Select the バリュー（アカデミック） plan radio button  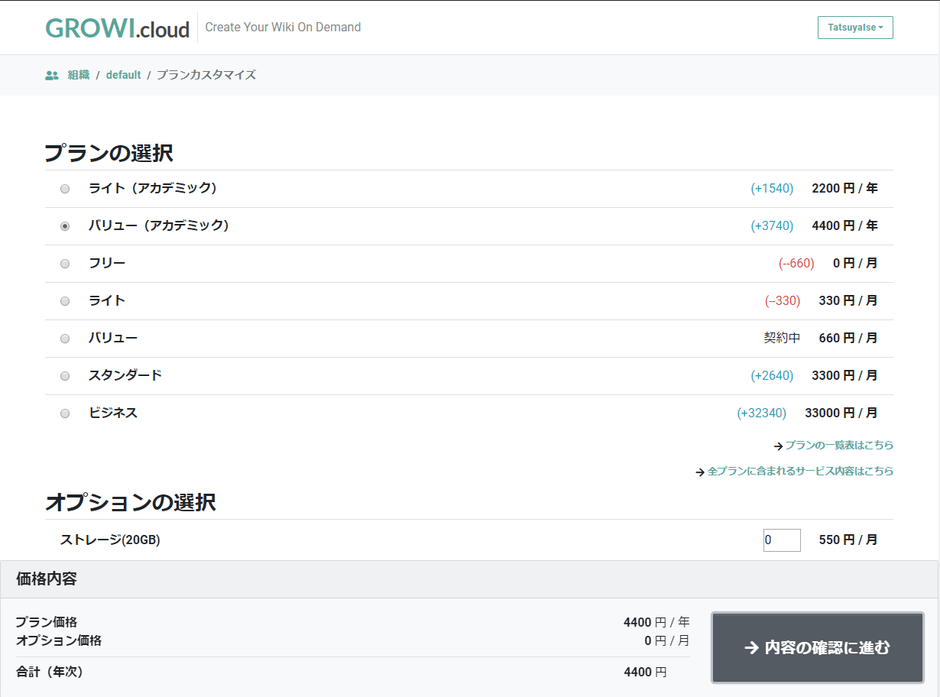tap(65, 226)
